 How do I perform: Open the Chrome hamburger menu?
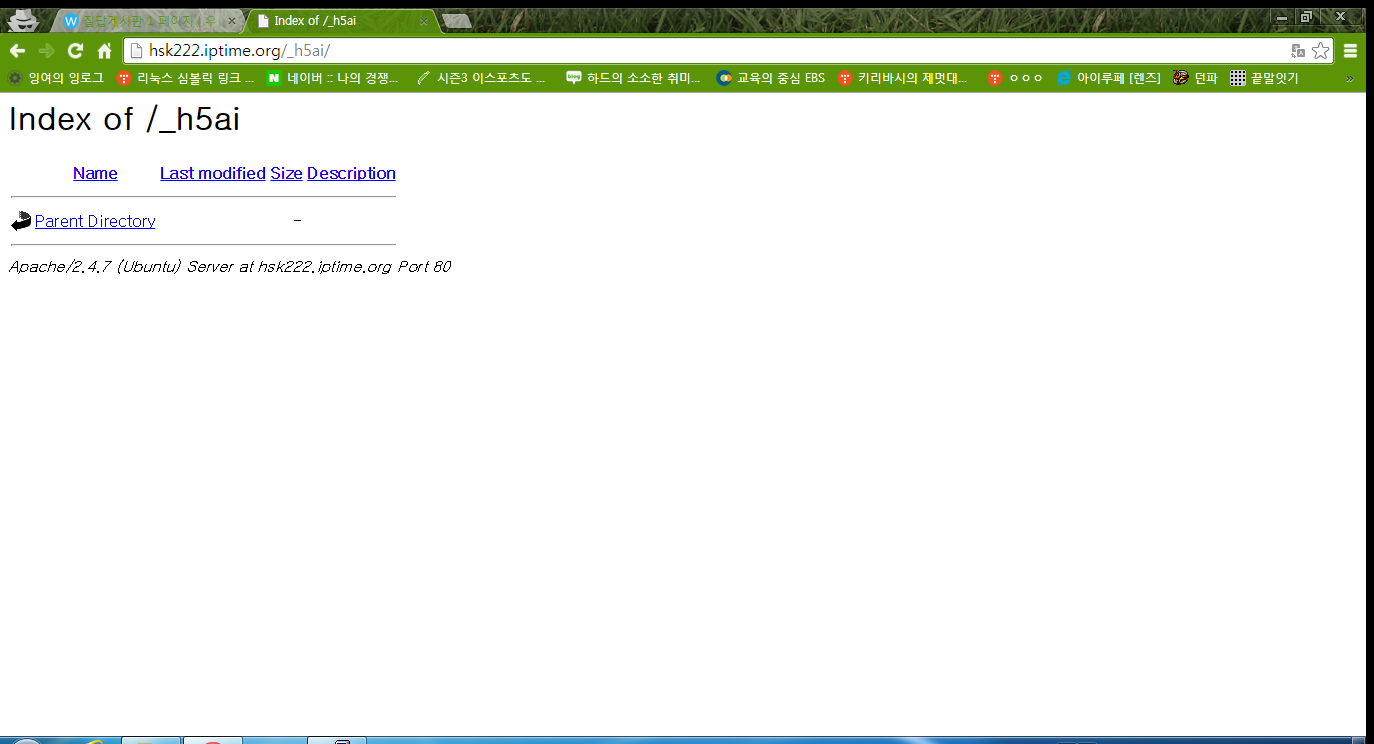click(x=1350, y=51)
